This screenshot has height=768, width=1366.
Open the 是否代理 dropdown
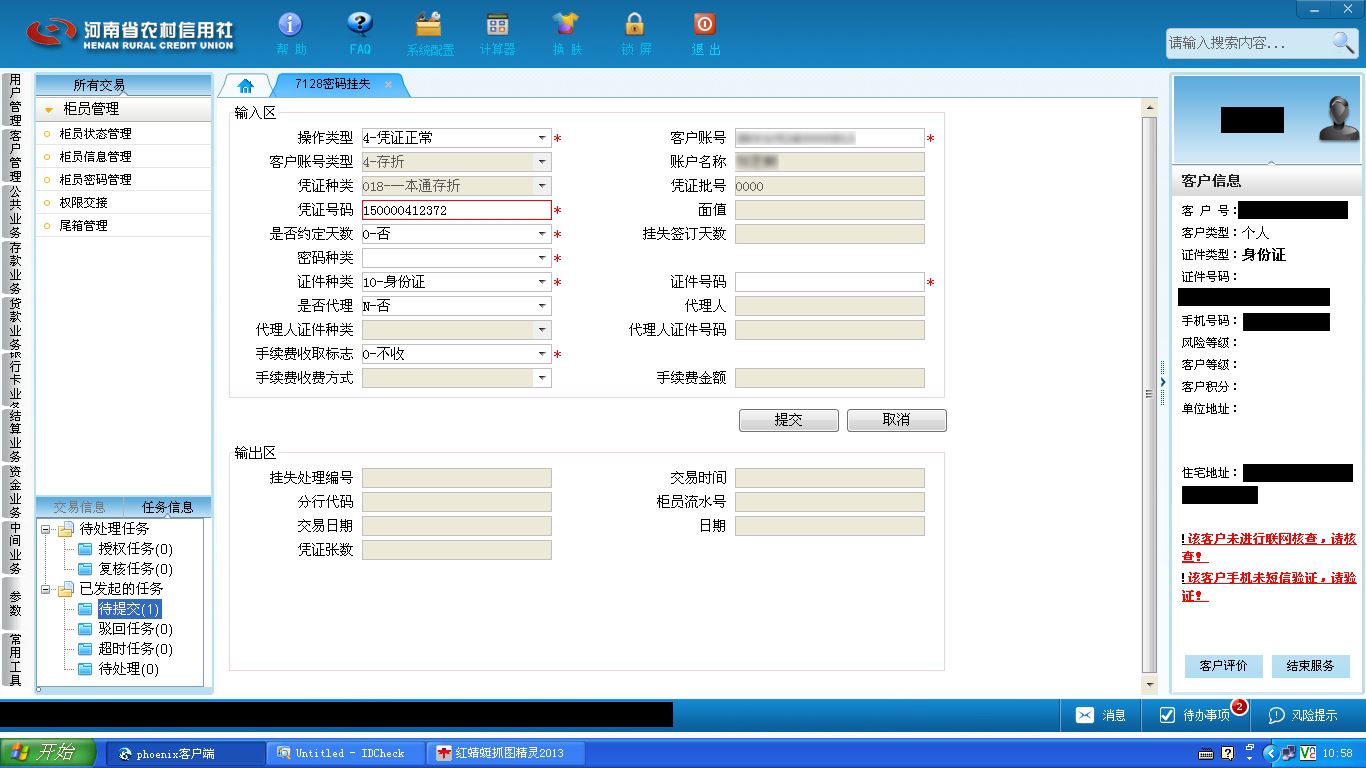pos(542,306)
